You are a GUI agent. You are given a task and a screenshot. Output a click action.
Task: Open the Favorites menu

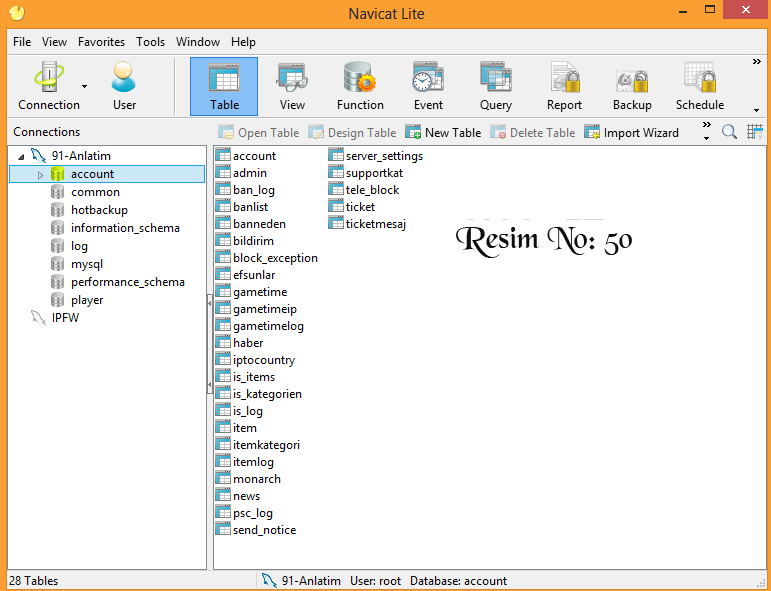101,42
